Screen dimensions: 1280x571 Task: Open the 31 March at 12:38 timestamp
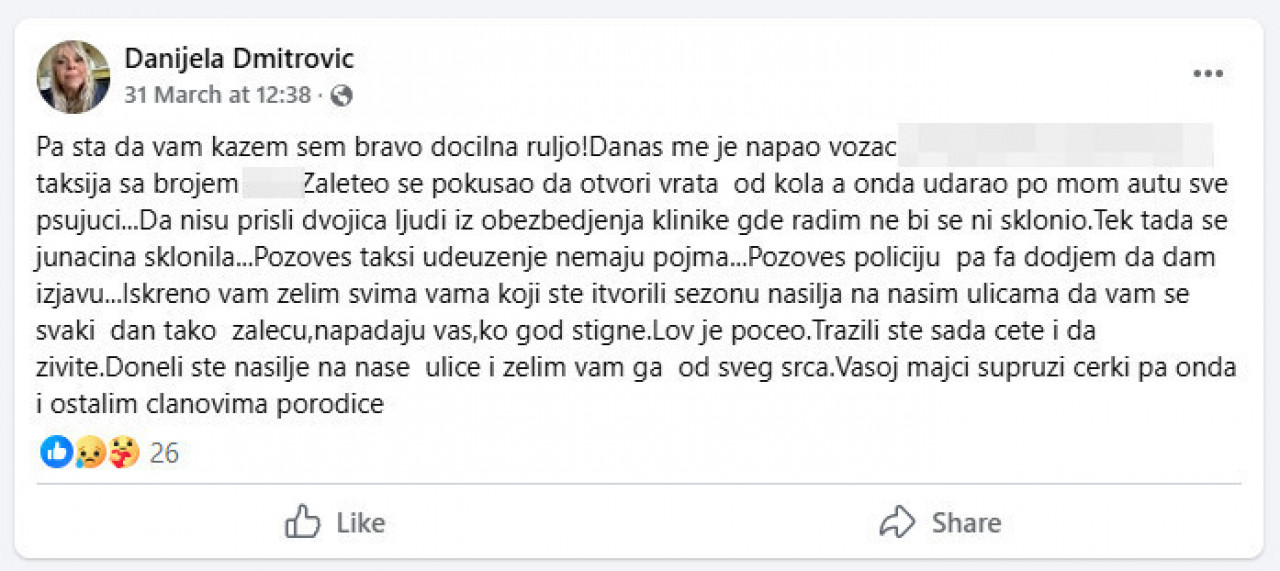tap(217, 96)
